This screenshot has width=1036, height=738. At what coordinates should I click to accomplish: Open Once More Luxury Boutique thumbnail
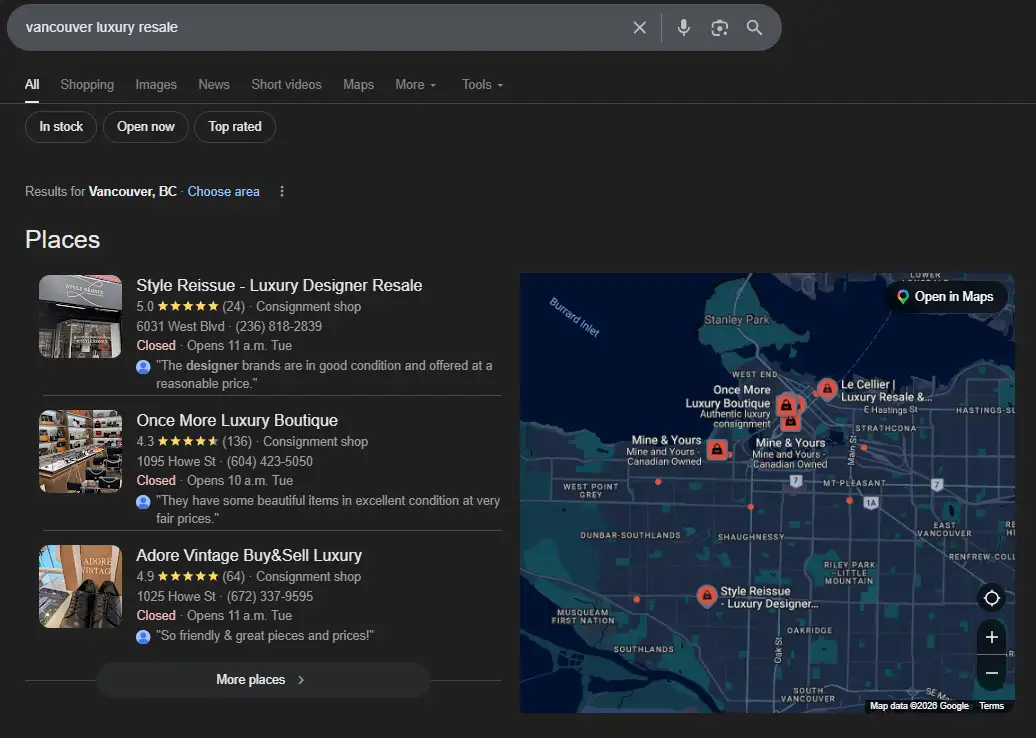[x=80, y=452]
